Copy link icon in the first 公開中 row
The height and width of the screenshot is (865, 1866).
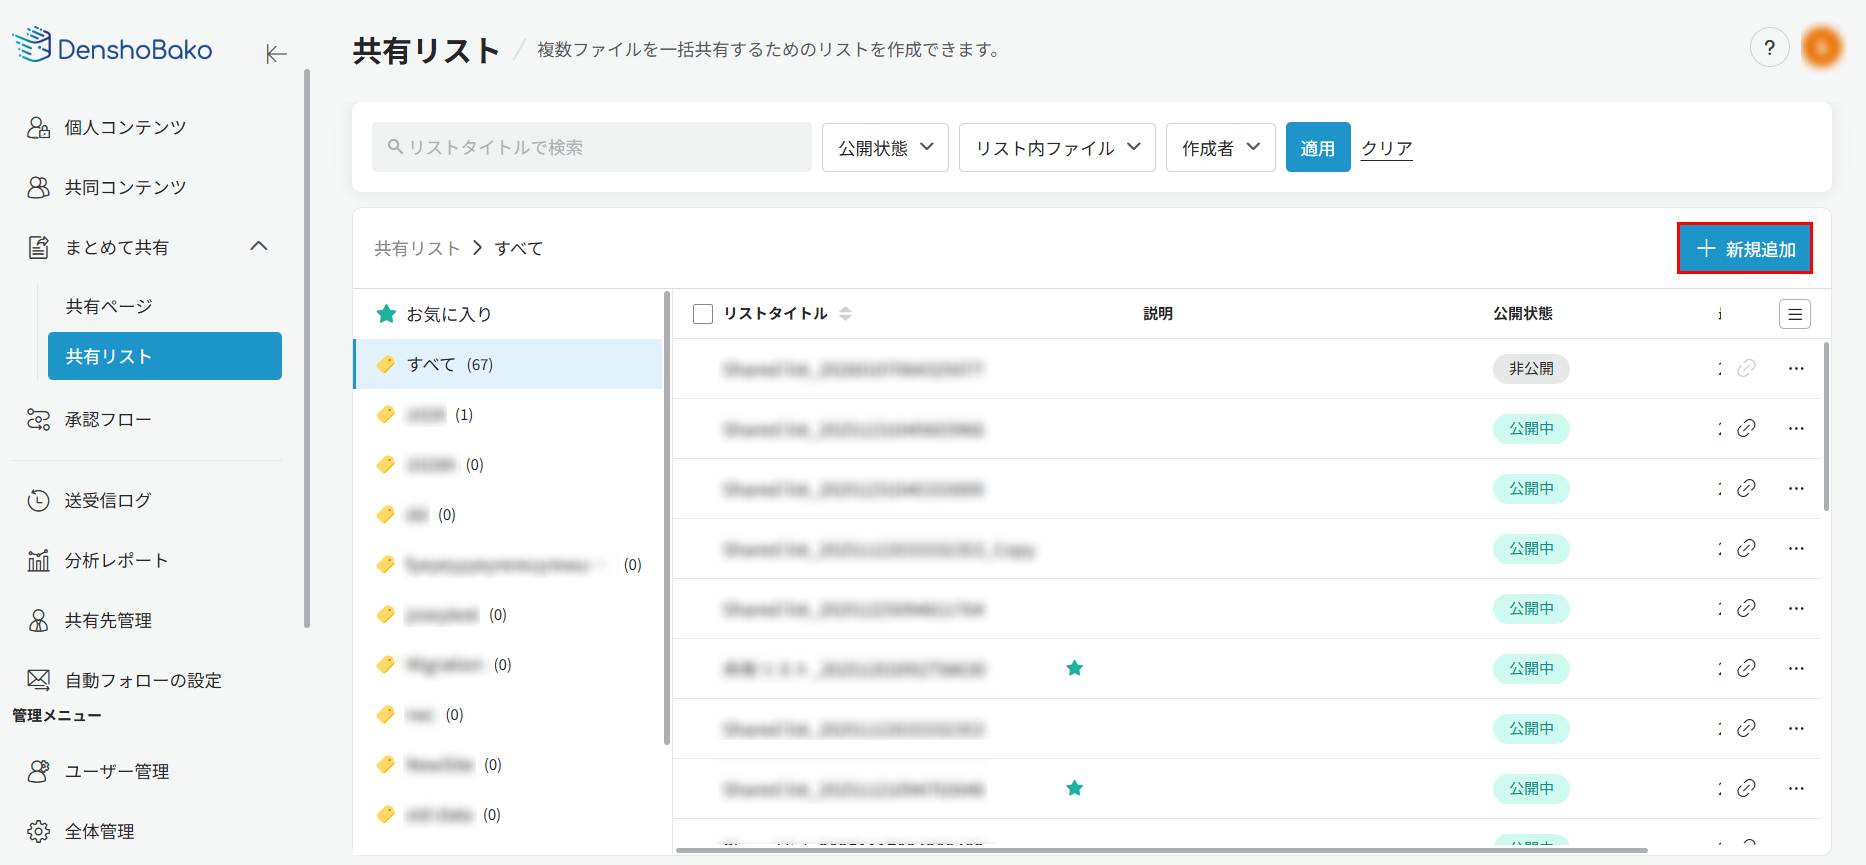[1746, 428]
